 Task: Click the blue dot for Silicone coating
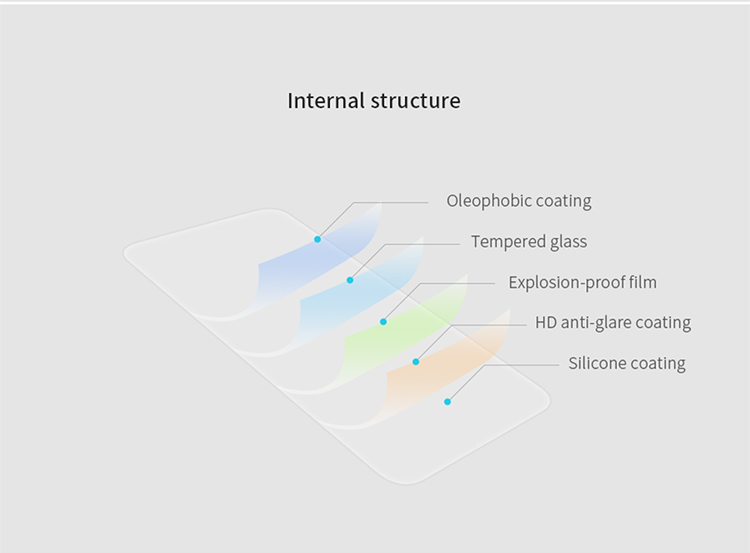pos(447,402)
